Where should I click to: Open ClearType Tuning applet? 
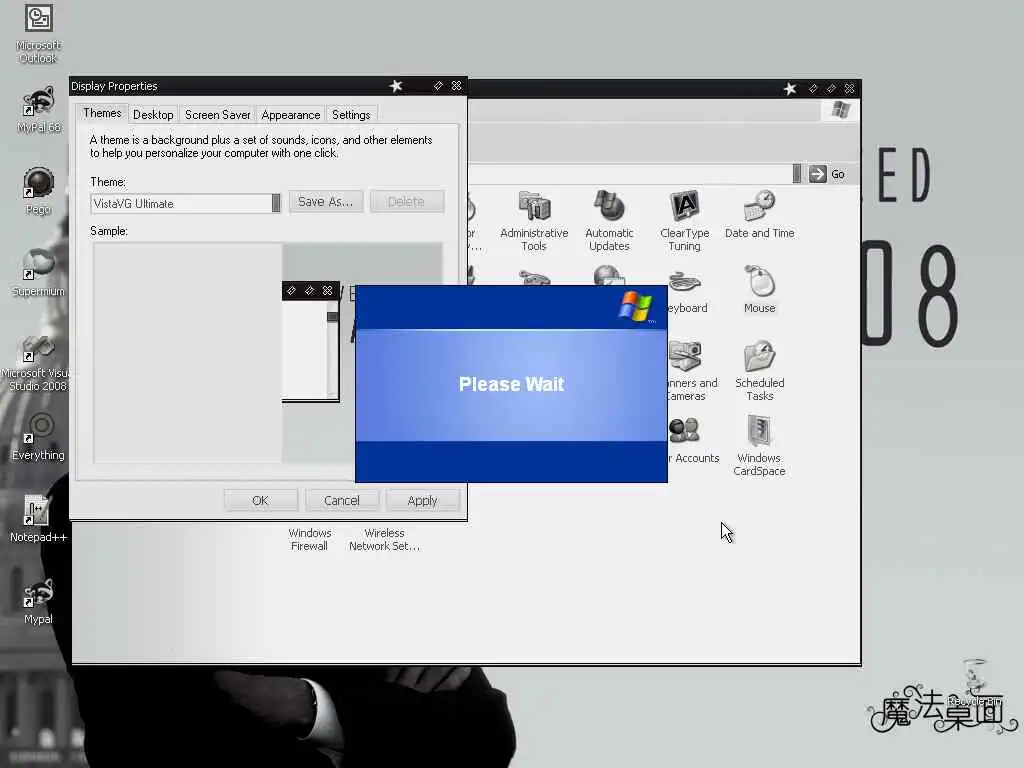click(684, 221)
